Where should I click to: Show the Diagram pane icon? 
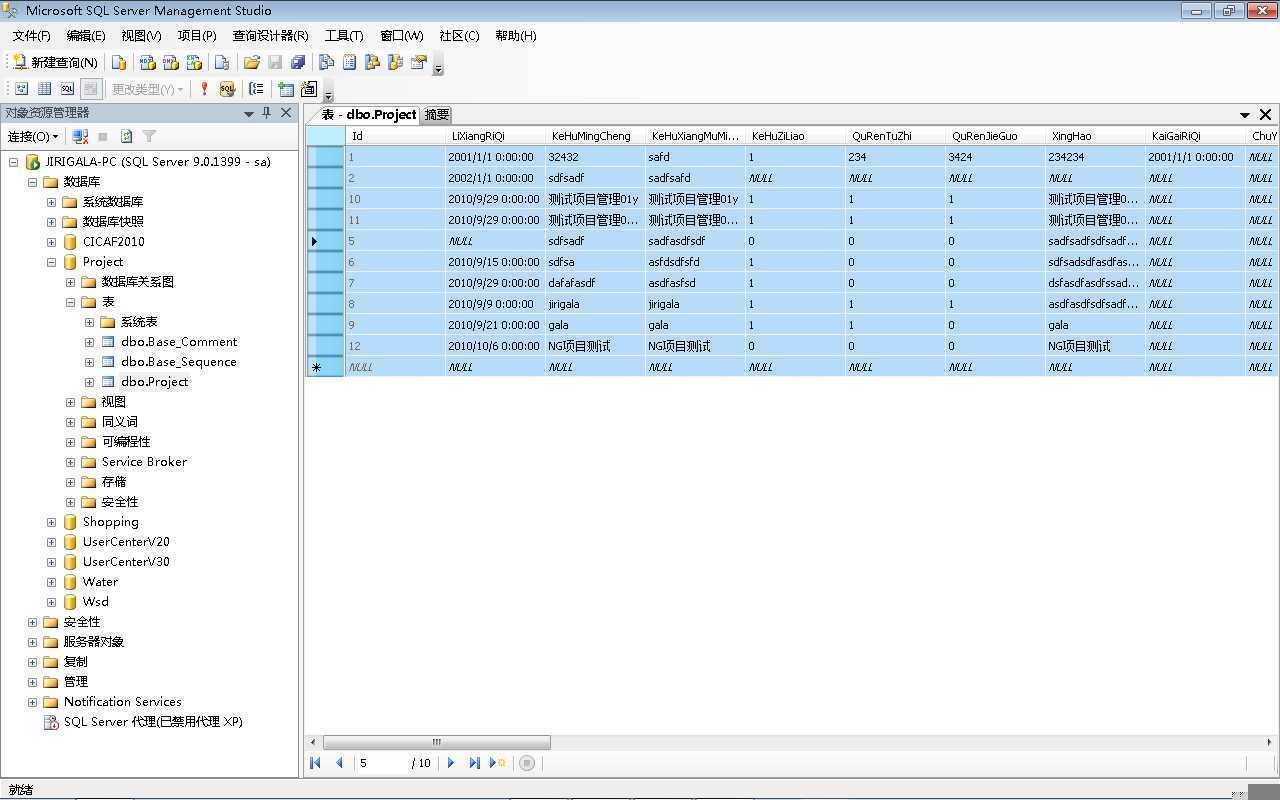pyautogui.click(x=21, y=89)
